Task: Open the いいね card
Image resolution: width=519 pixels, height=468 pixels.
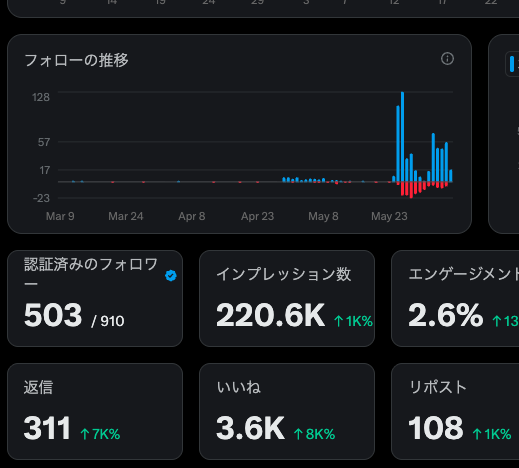Action: tap(287, 411)
